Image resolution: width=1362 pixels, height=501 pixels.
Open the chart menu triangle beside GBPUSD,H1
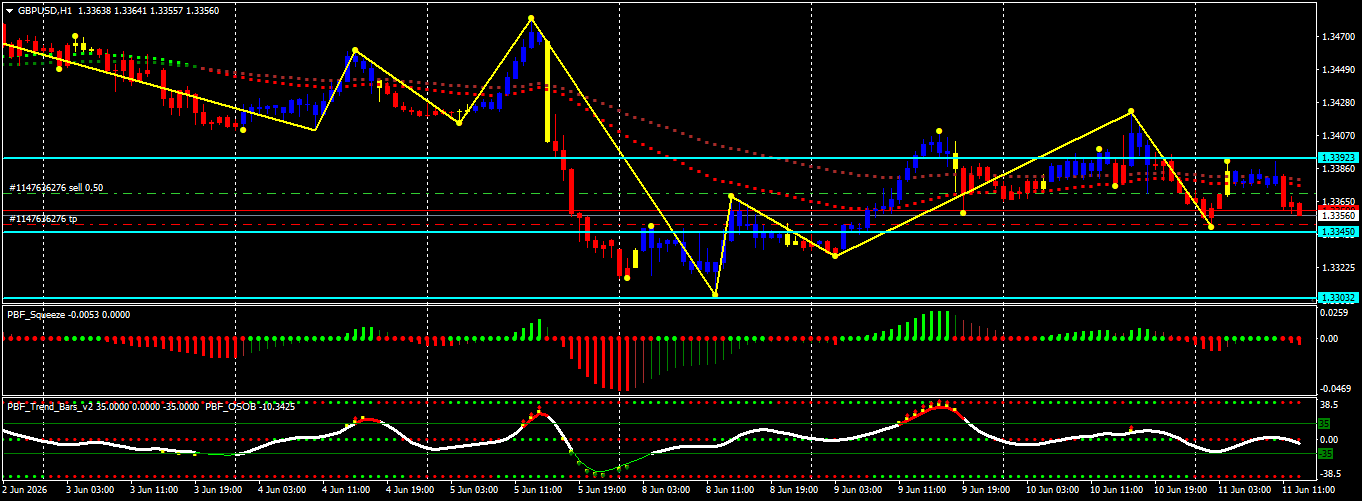click(x=9, y=9)
